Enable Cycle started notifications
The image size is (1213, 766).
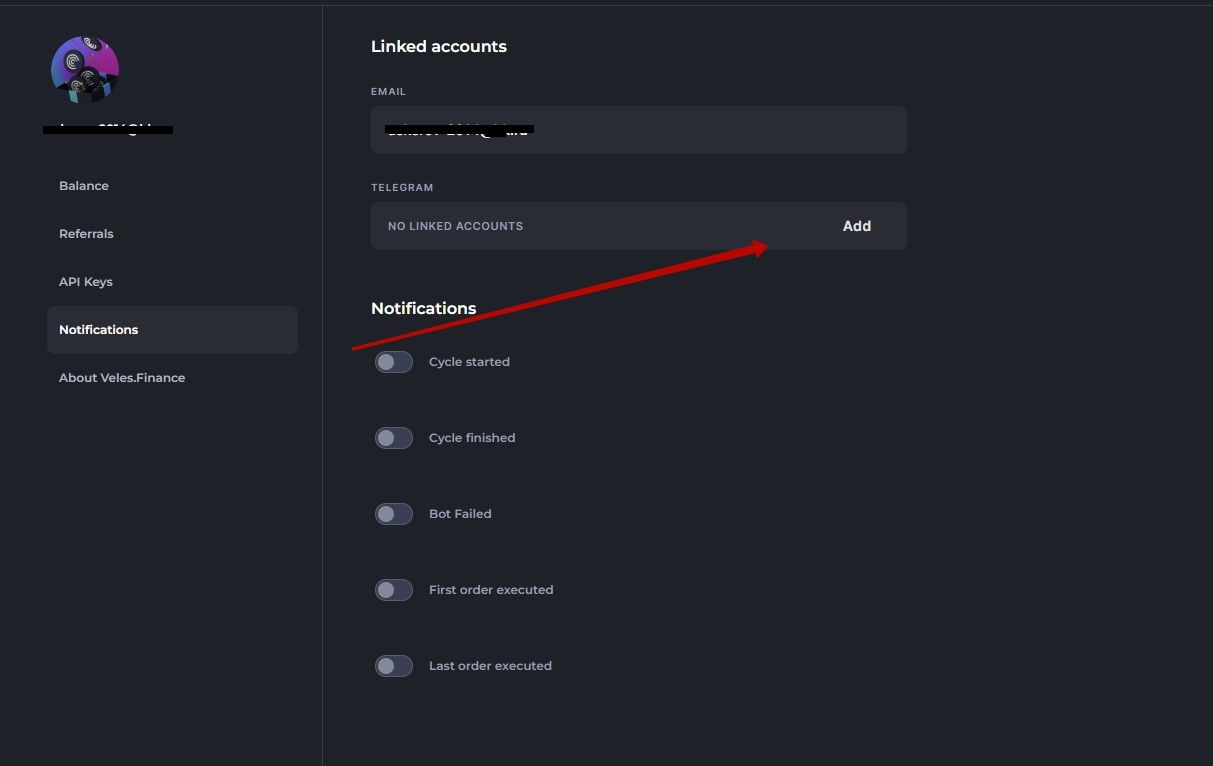[x=393, y=361]
